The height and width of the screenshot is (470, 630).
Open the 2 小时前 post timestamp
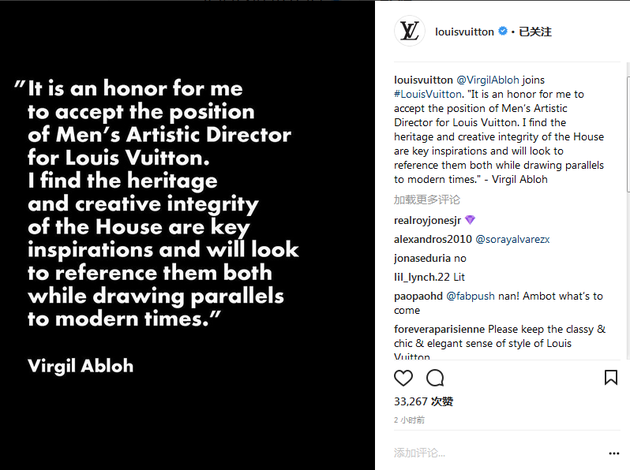(409, 420)
